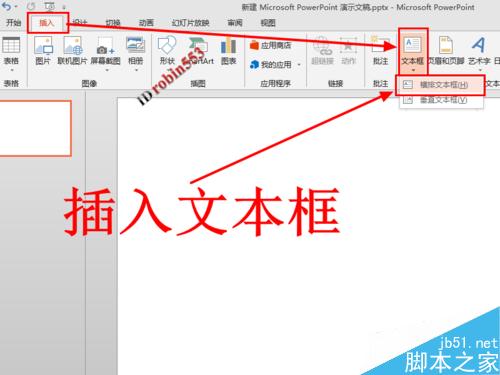This screenshot has width=500, height=375.
Task: Open the 动画 (Animations) tab
Action: point(146,23)
